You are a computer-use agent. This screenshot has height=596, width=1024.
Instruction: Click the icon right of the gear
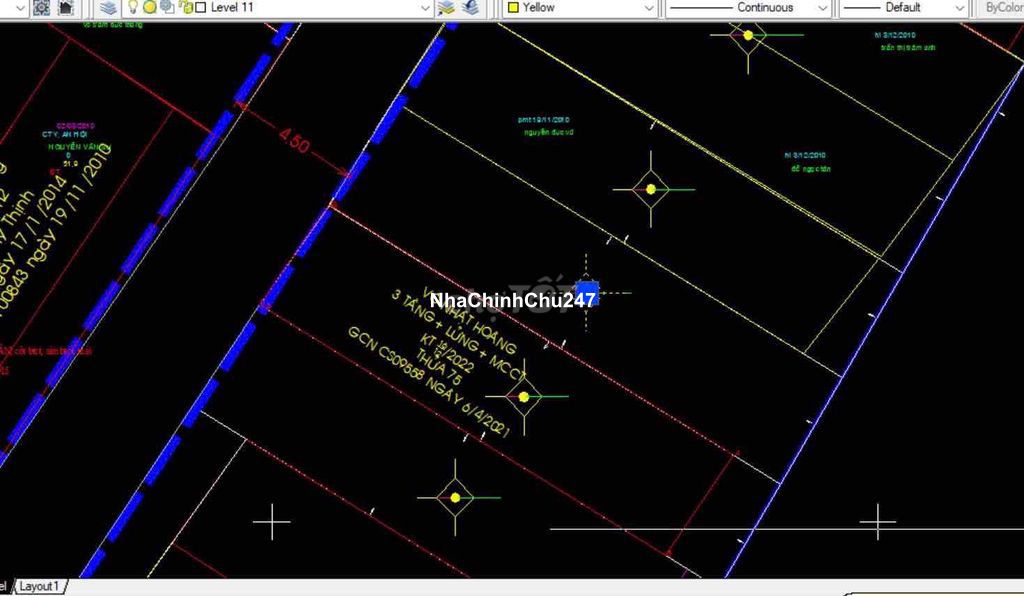65,7
